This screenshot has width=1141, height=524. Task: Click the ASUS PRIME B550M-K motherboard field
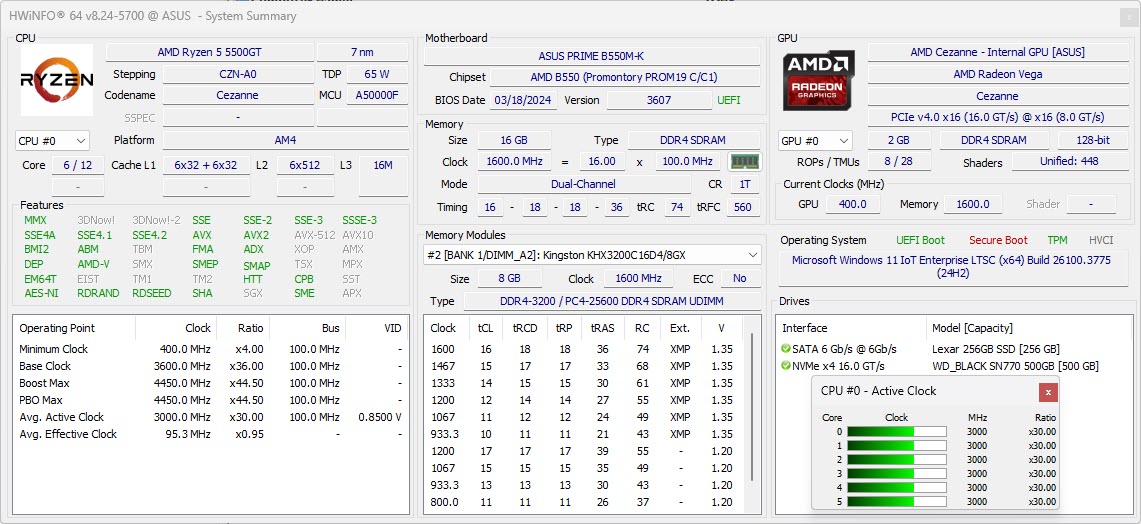(x=592, y=56)
